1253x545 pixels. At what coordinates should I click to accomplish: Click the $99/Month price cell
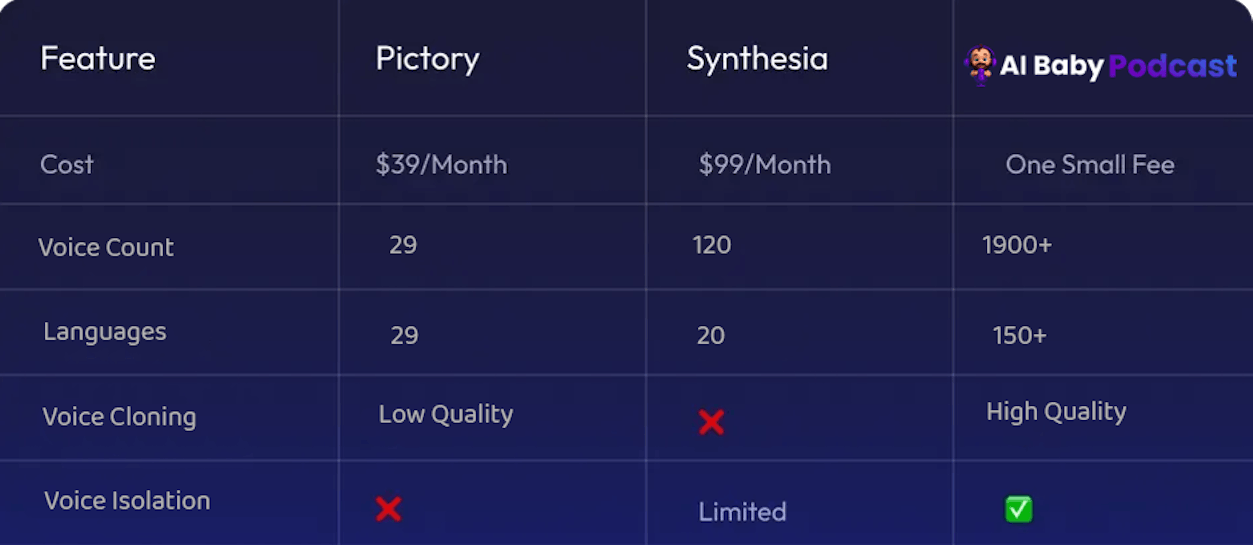click(765, 165)
